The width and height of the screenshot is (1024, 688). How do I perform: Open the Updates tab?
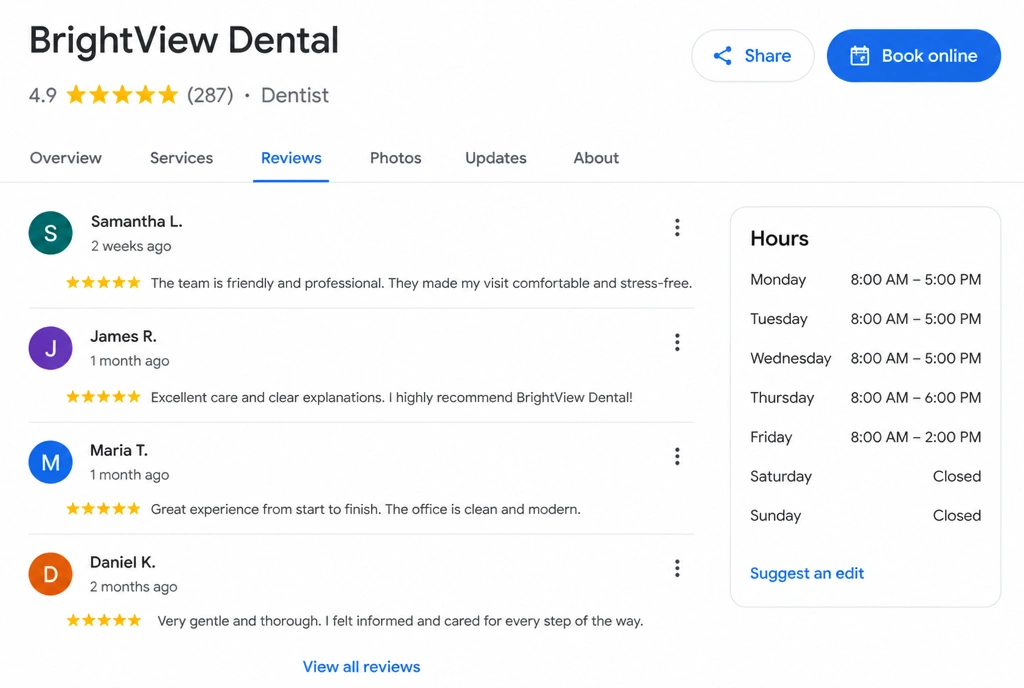pyautogui.click(x=496, y=158)
